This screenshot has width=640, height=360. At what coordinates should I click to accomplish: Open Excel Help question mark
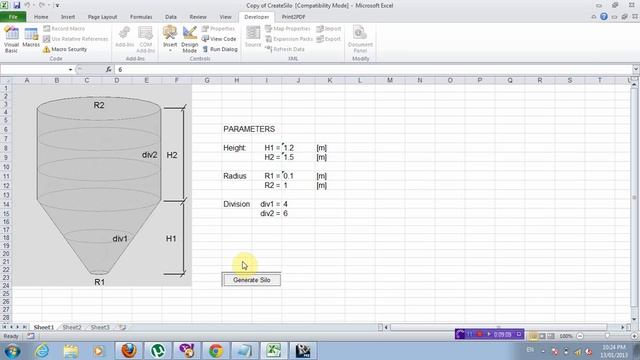[x=604, y=17]
